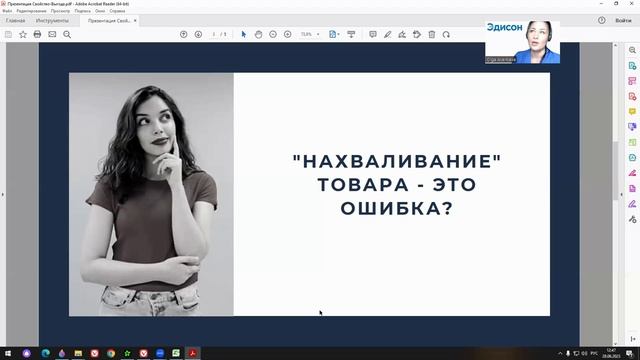The height and width of the screenshot is (360, 640).
Task: Switch to the Инструменты tab
Action: 52,20
